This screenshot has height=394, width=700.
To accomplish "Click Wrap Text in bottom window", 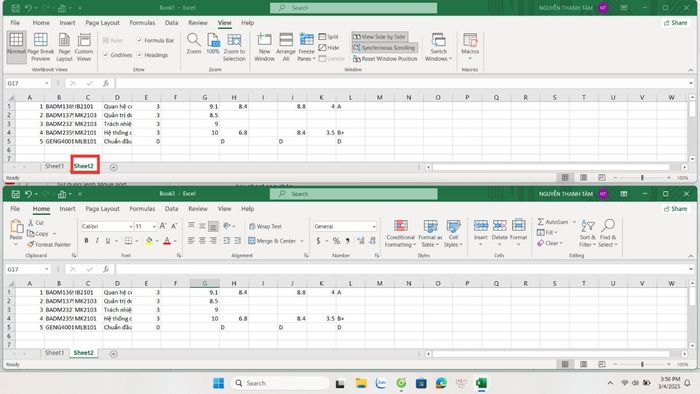I will (x=265, y=226).
